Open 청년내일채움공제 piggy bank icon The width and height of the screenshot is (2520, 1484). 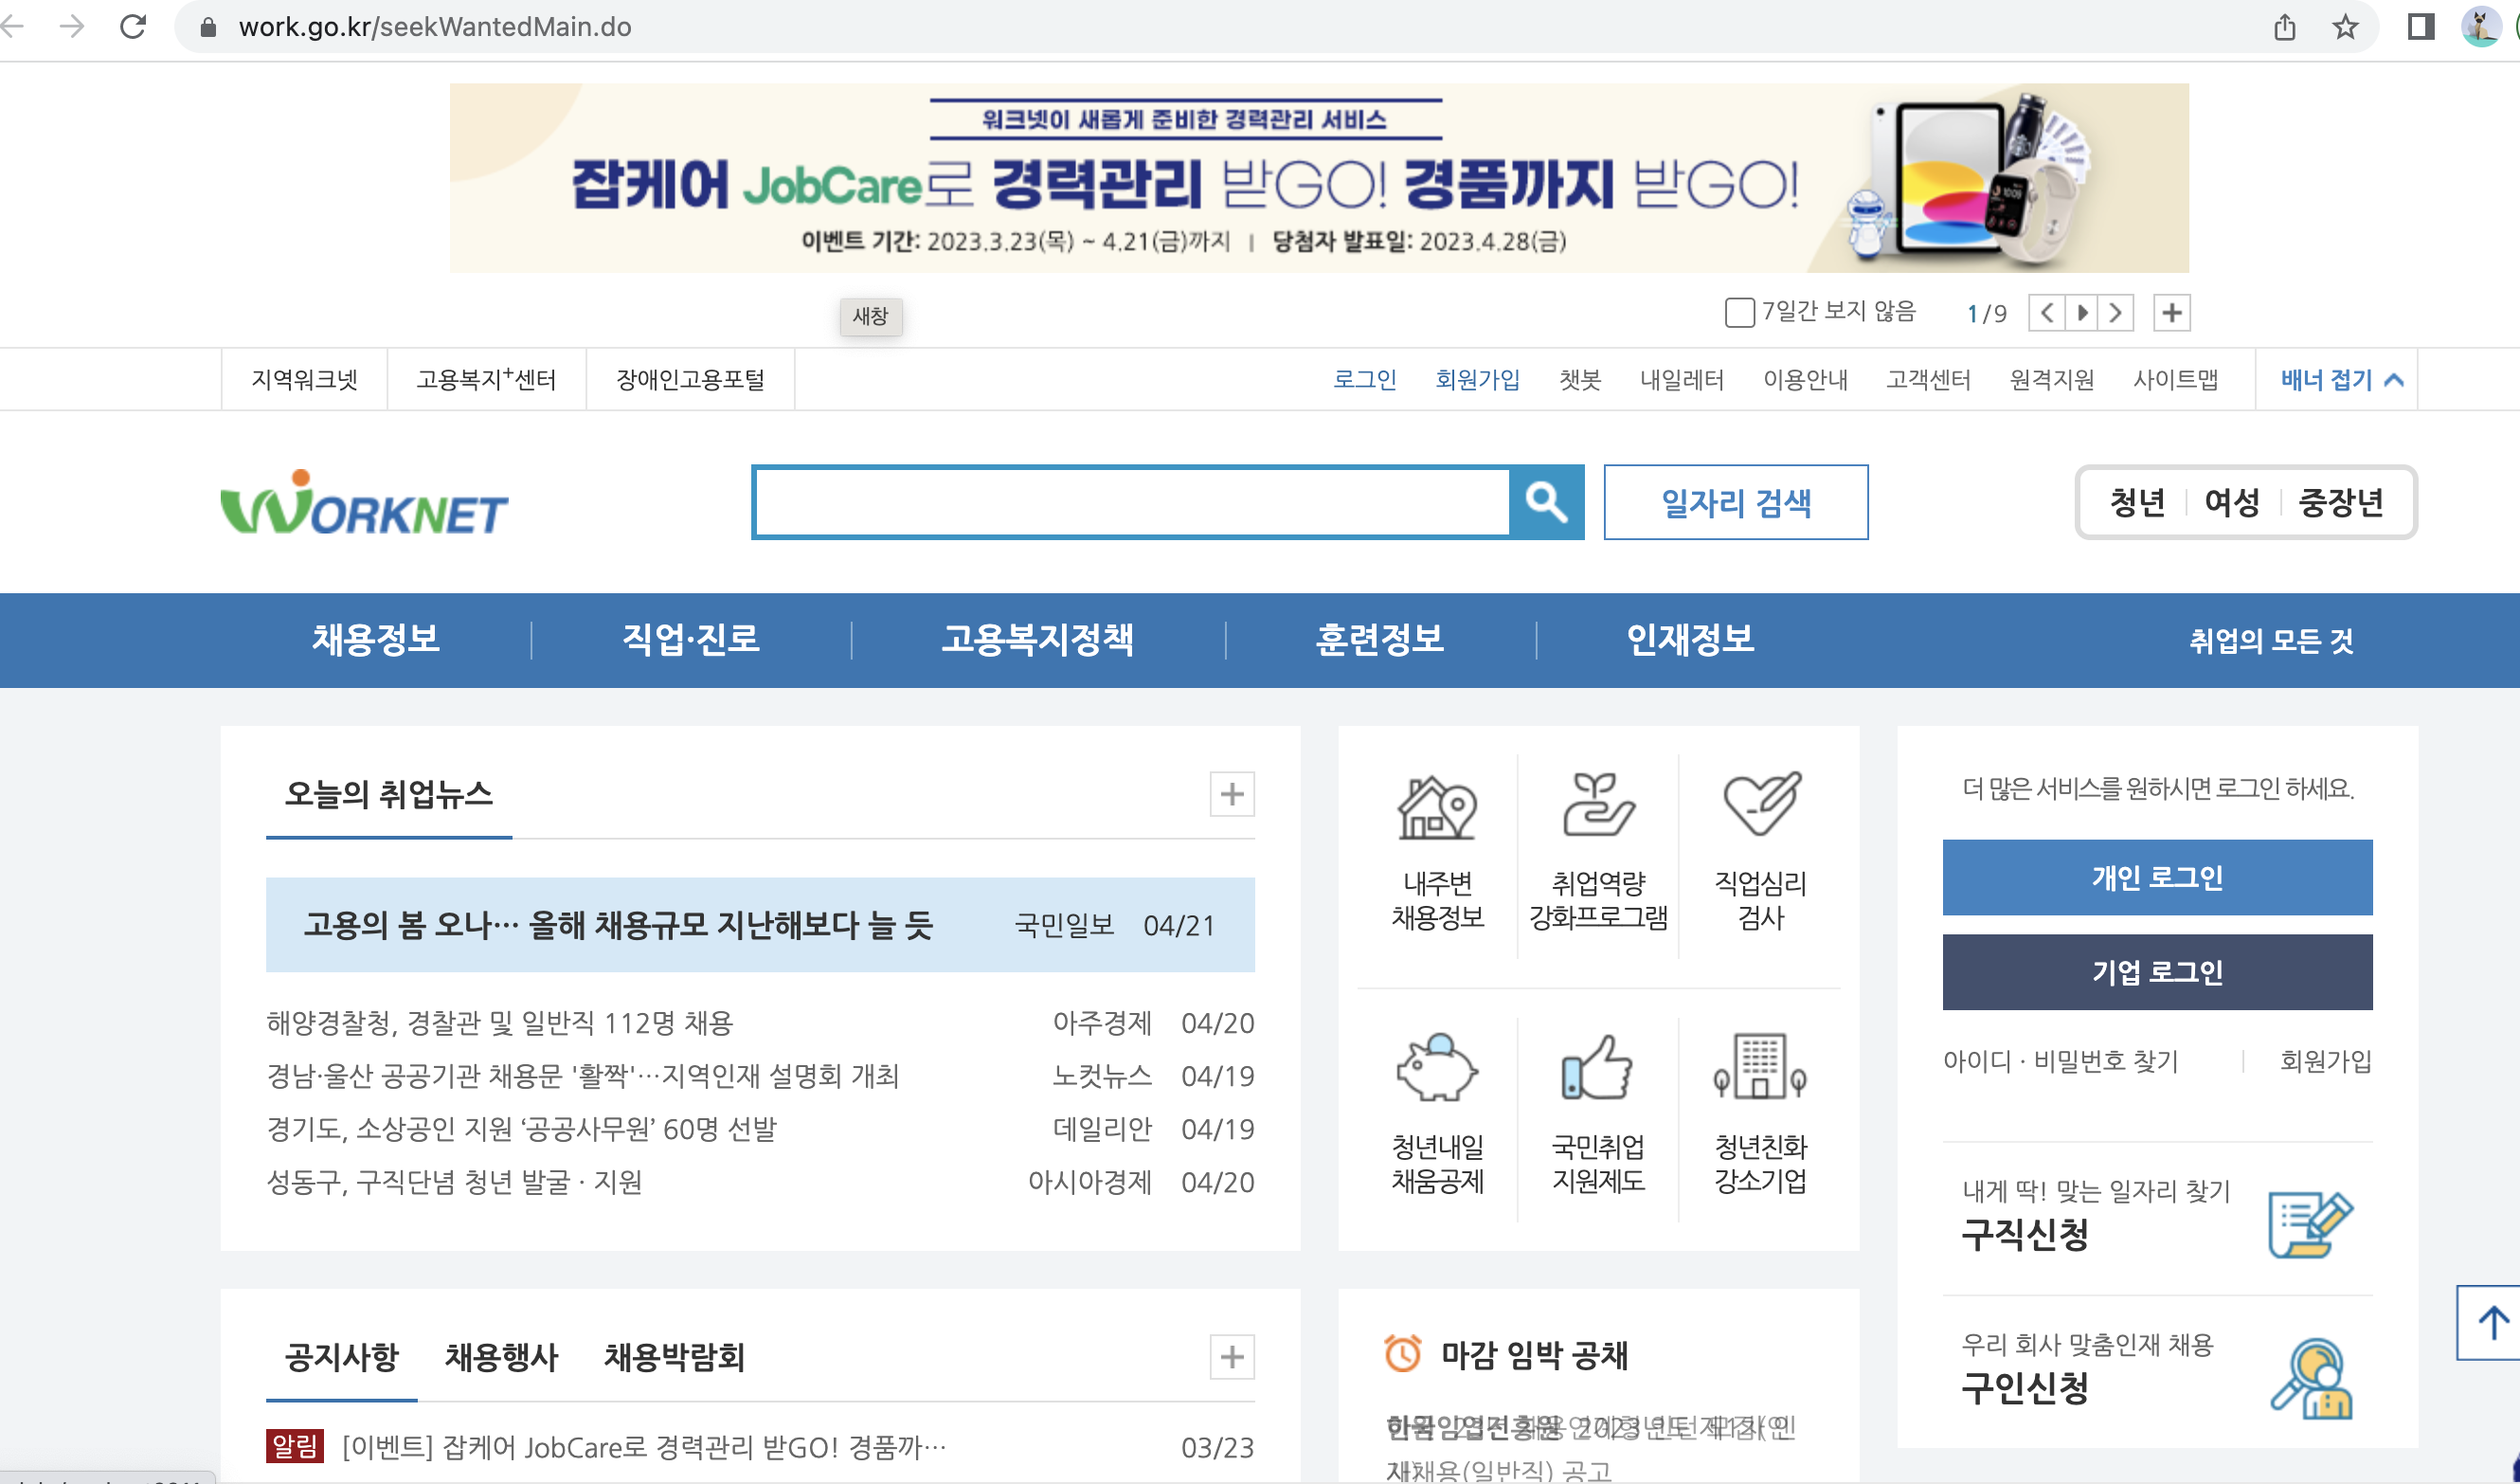point(1437,1068)
